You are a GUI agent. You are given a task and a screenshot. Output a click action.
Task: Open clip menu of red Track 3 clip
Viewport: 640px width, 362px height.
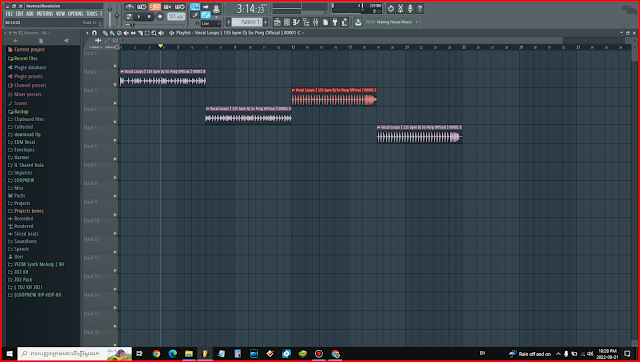click(x=293, y=90)
